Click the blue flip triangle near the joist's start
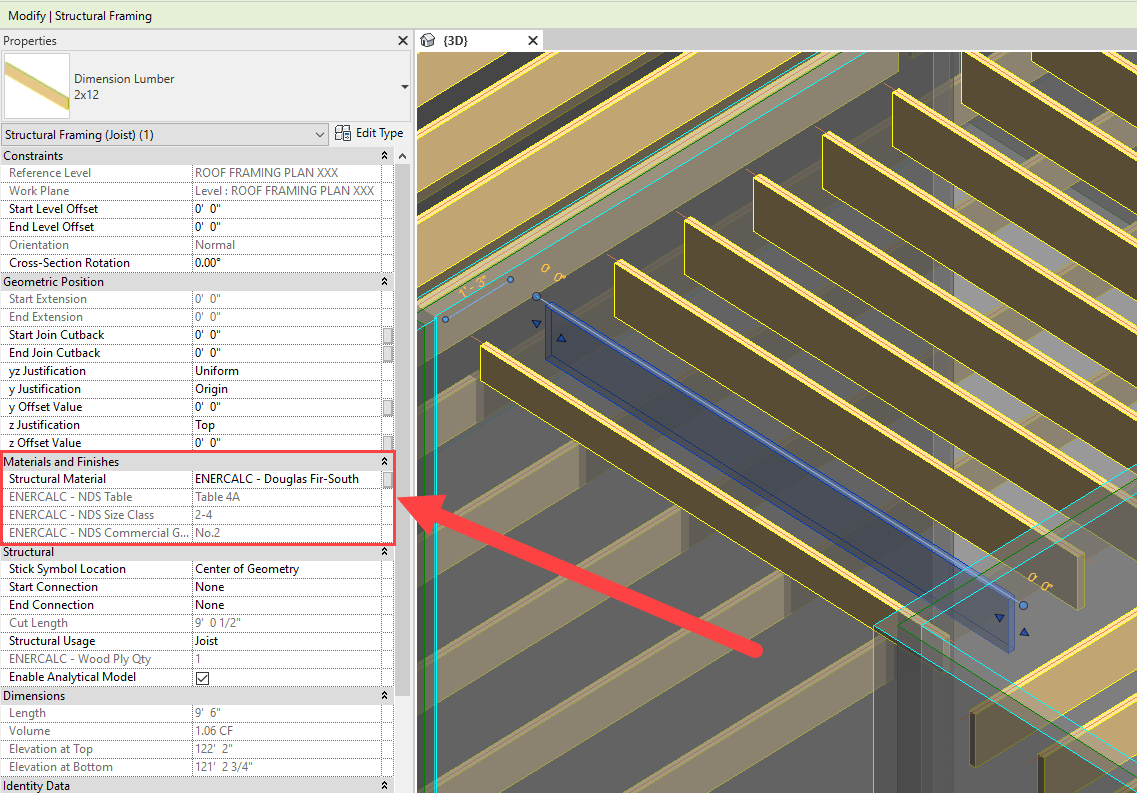Viewport: 1137px width, 793px height. pos(536,324)
